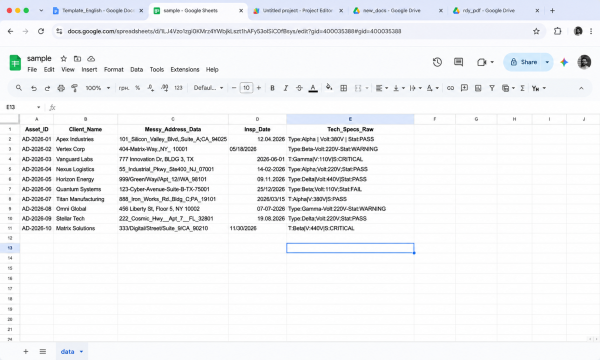Screen dimensions: 600x360
Task: Open the Data menu
Action: tap(137, 70)
